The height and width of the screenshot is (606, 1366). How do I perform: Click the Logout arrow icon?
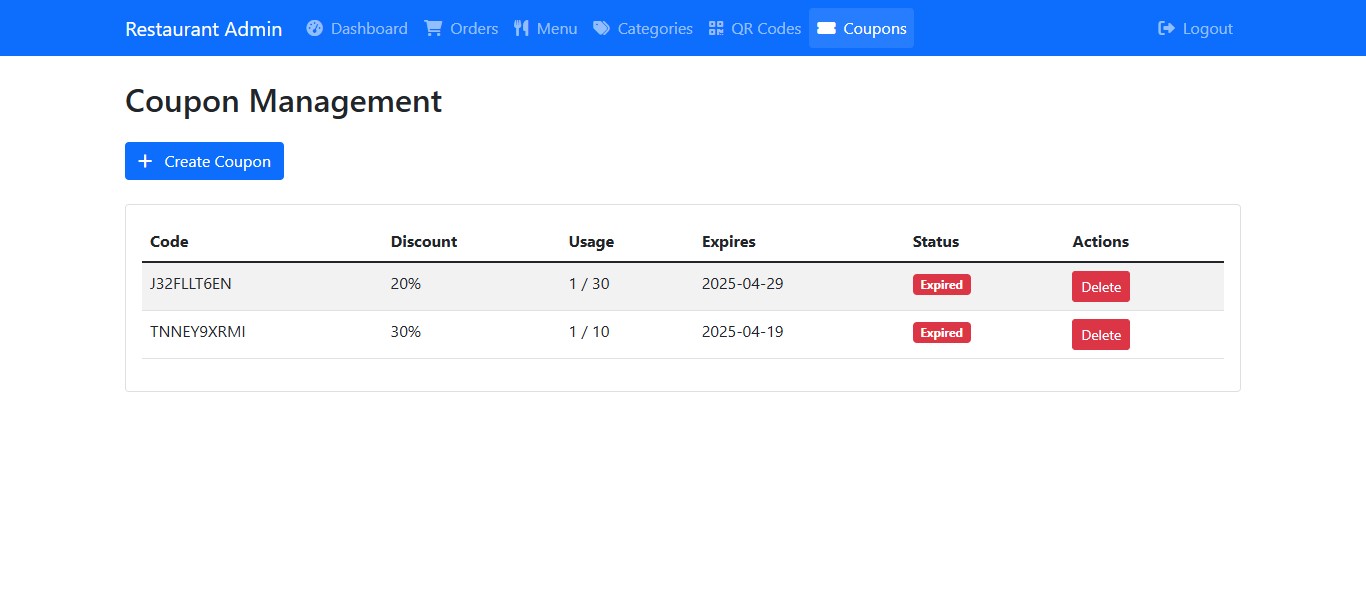1166,28
